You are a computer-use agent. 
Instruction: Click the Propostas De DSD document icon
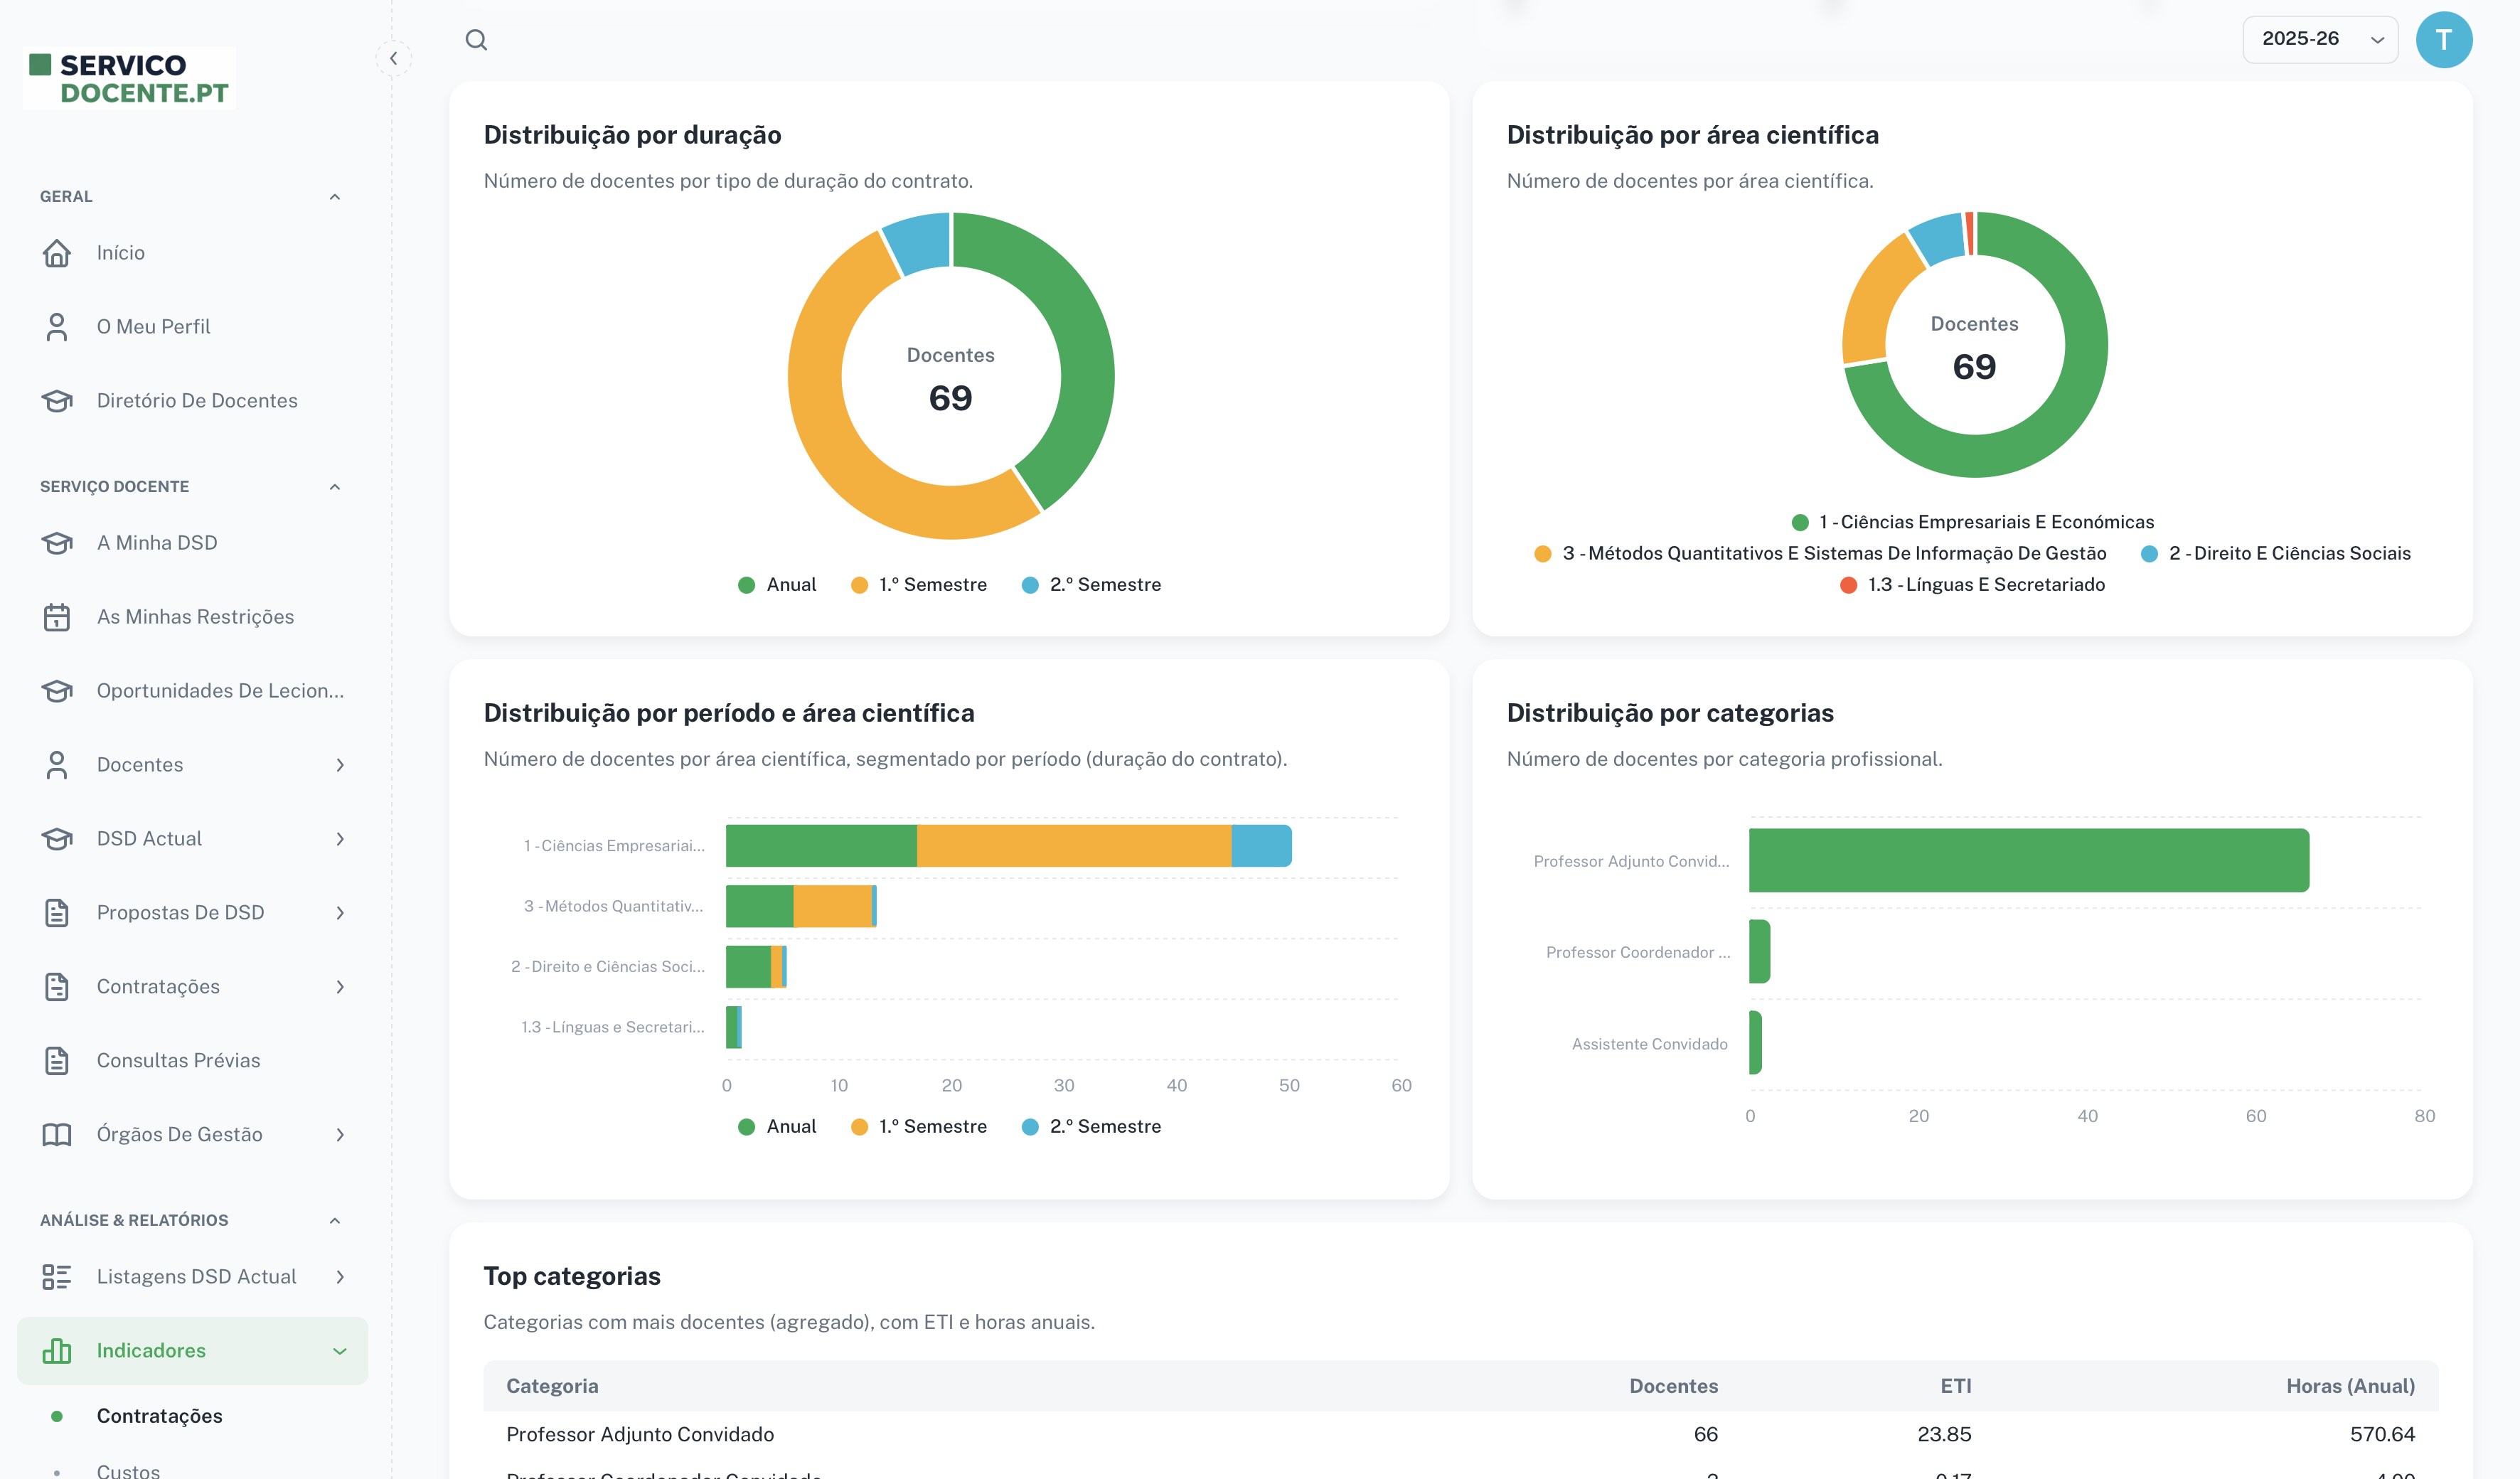[57, 913]
